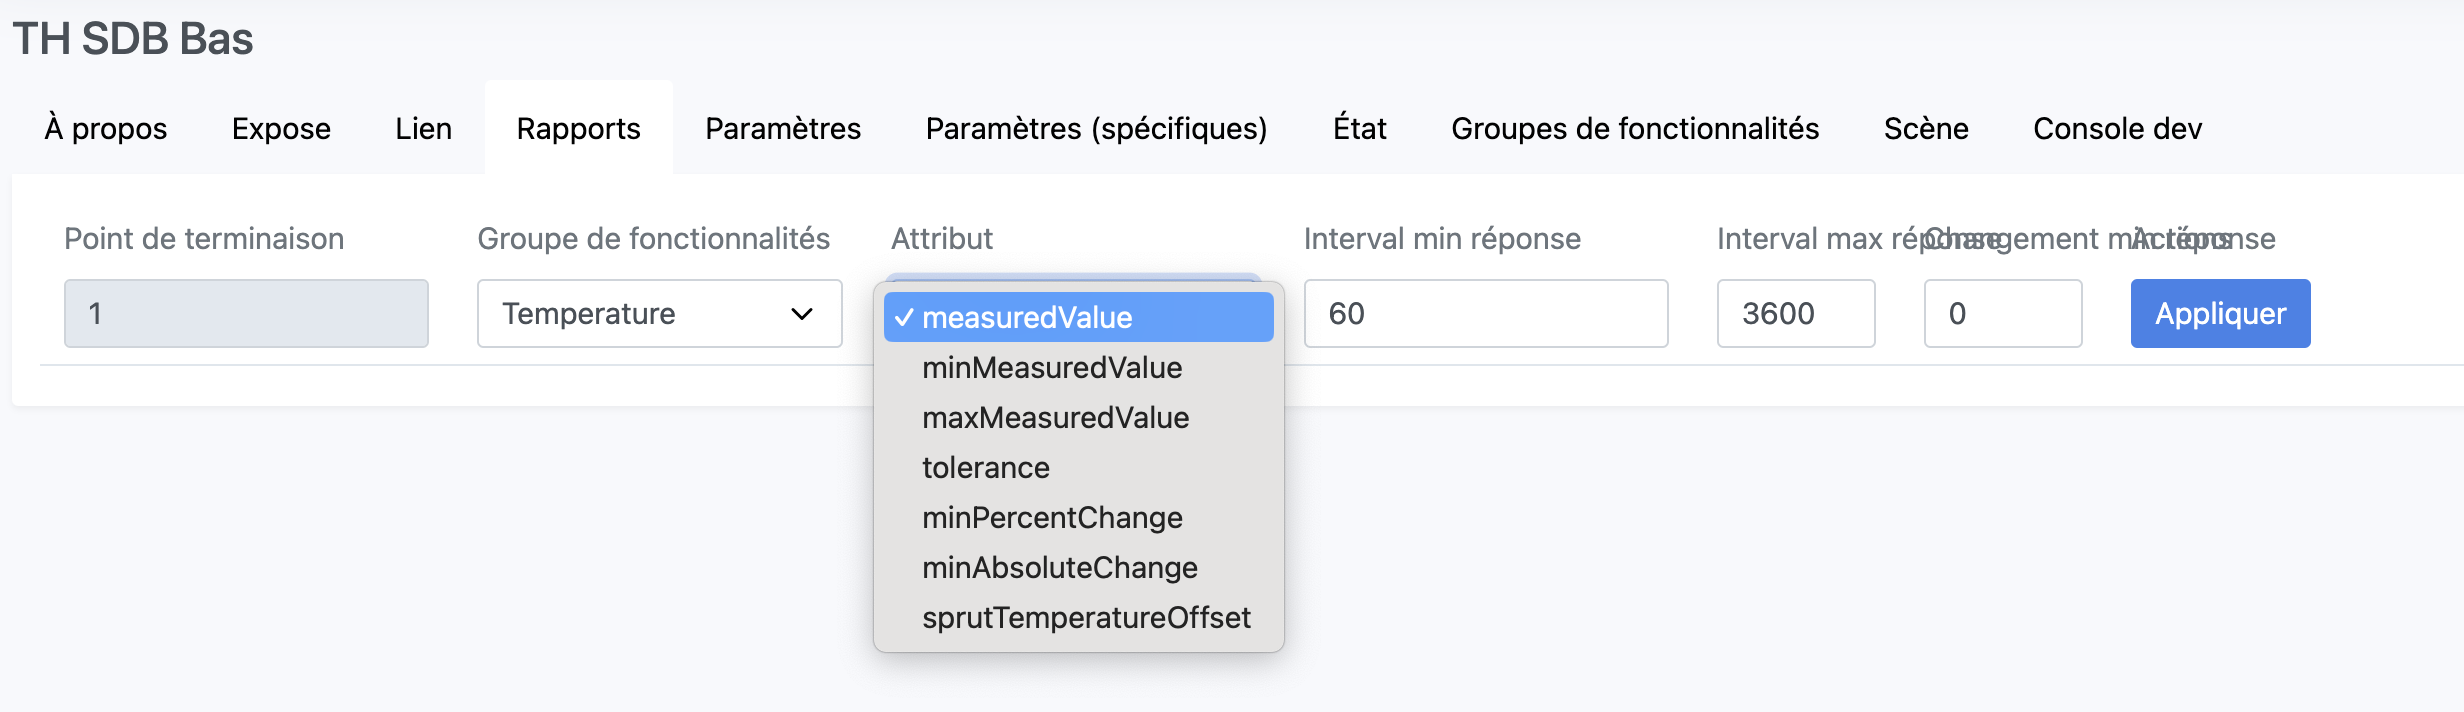Pick maxMeasuredValue attribute option
This screenshot has width=2464, height=712.
click(1055, 418)
